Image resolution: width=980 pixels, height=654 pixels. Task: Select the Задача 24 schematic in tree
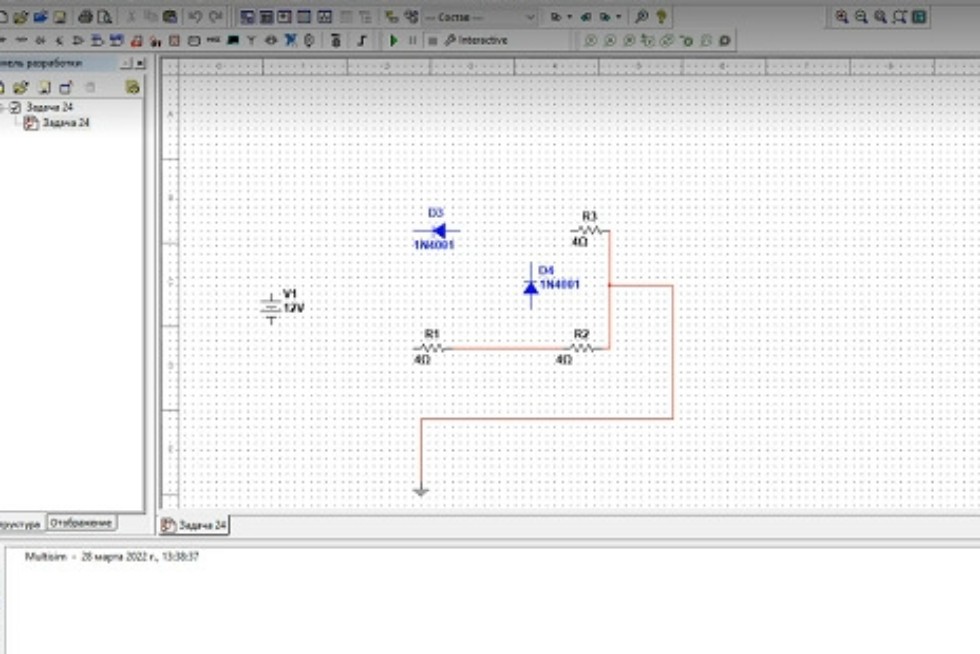pos(65,123)
